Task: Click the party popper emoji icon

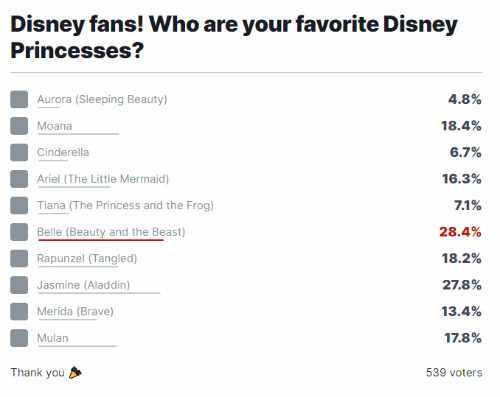Action: (75, 373)
